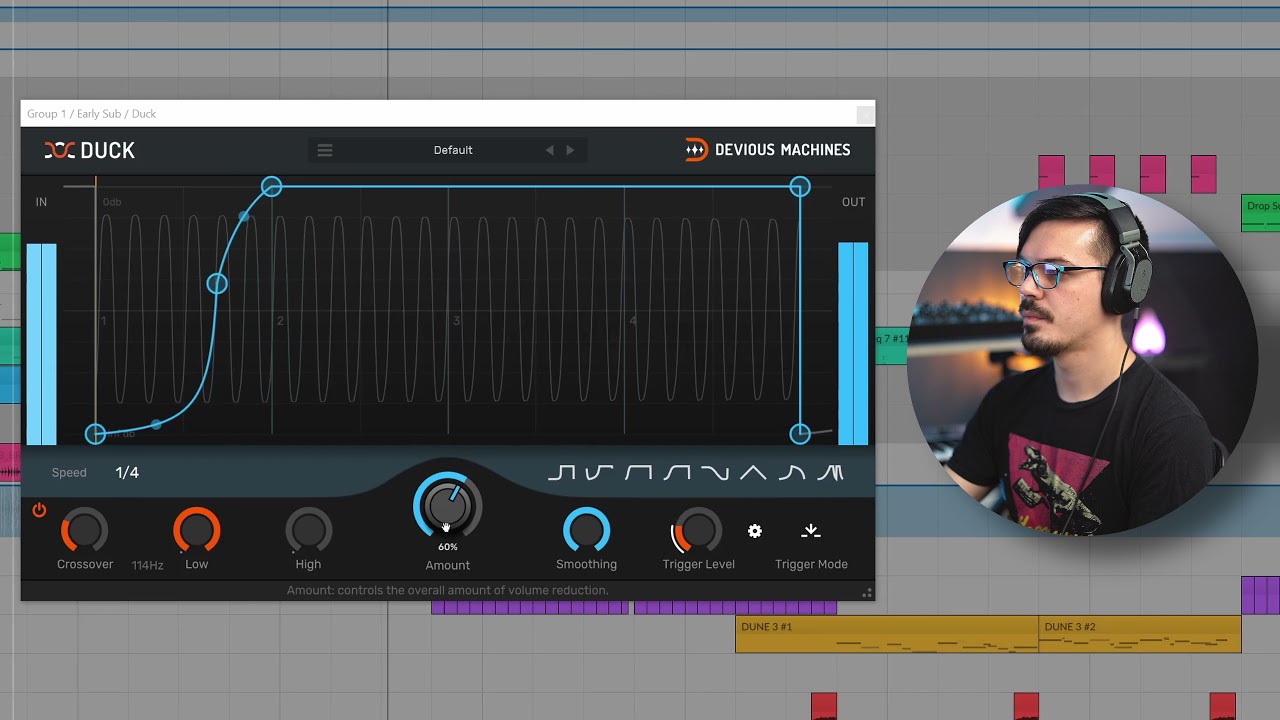Viewport: 1280px width, 720px height.
Task: Click the IN level meter
Action: [x=41, y=343]
